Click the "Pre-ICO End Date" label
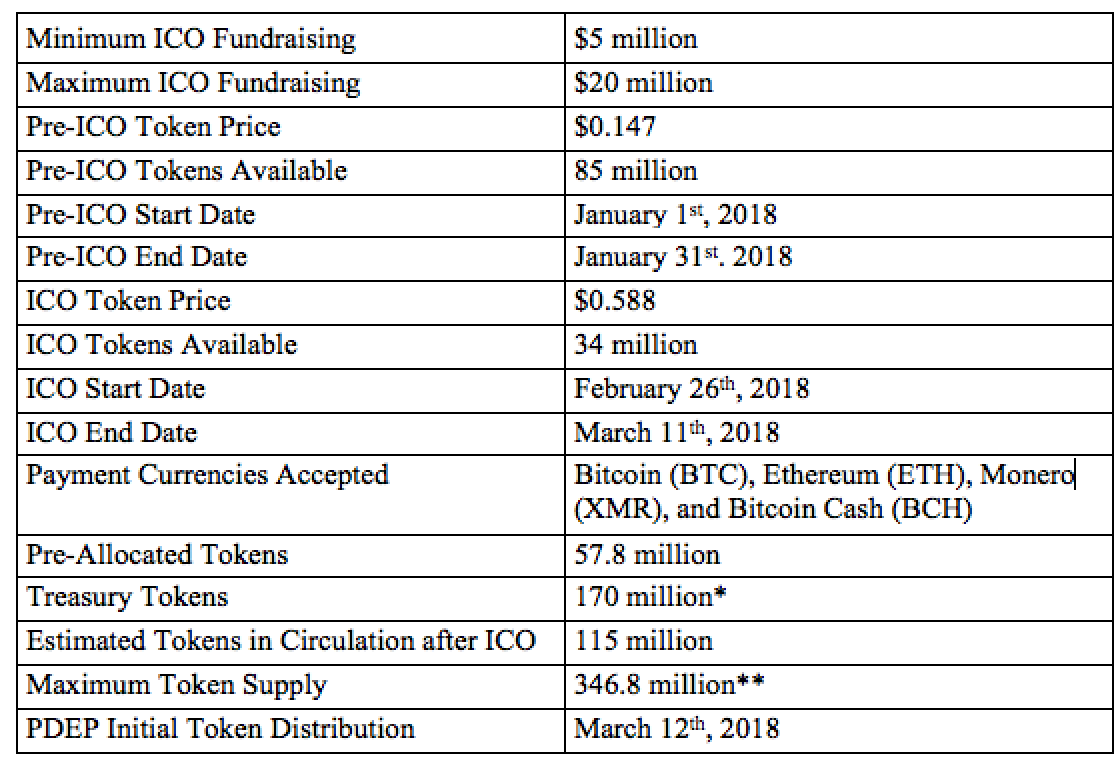This screenshot has height=764, width=1120. pos(136,257)
